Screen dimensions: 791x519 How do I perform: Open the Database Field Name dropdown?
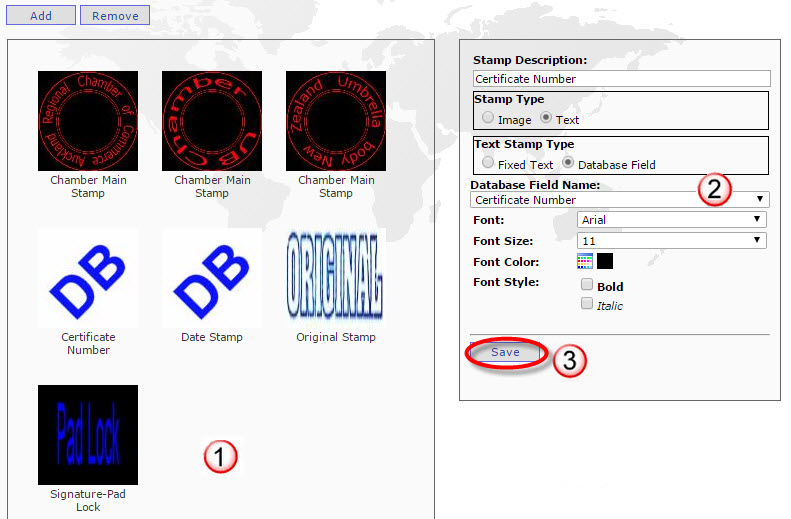click(x=620, y=200)
